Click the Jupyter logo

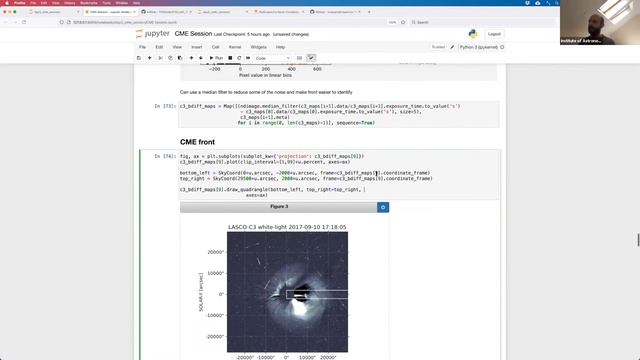click(153, 33)
